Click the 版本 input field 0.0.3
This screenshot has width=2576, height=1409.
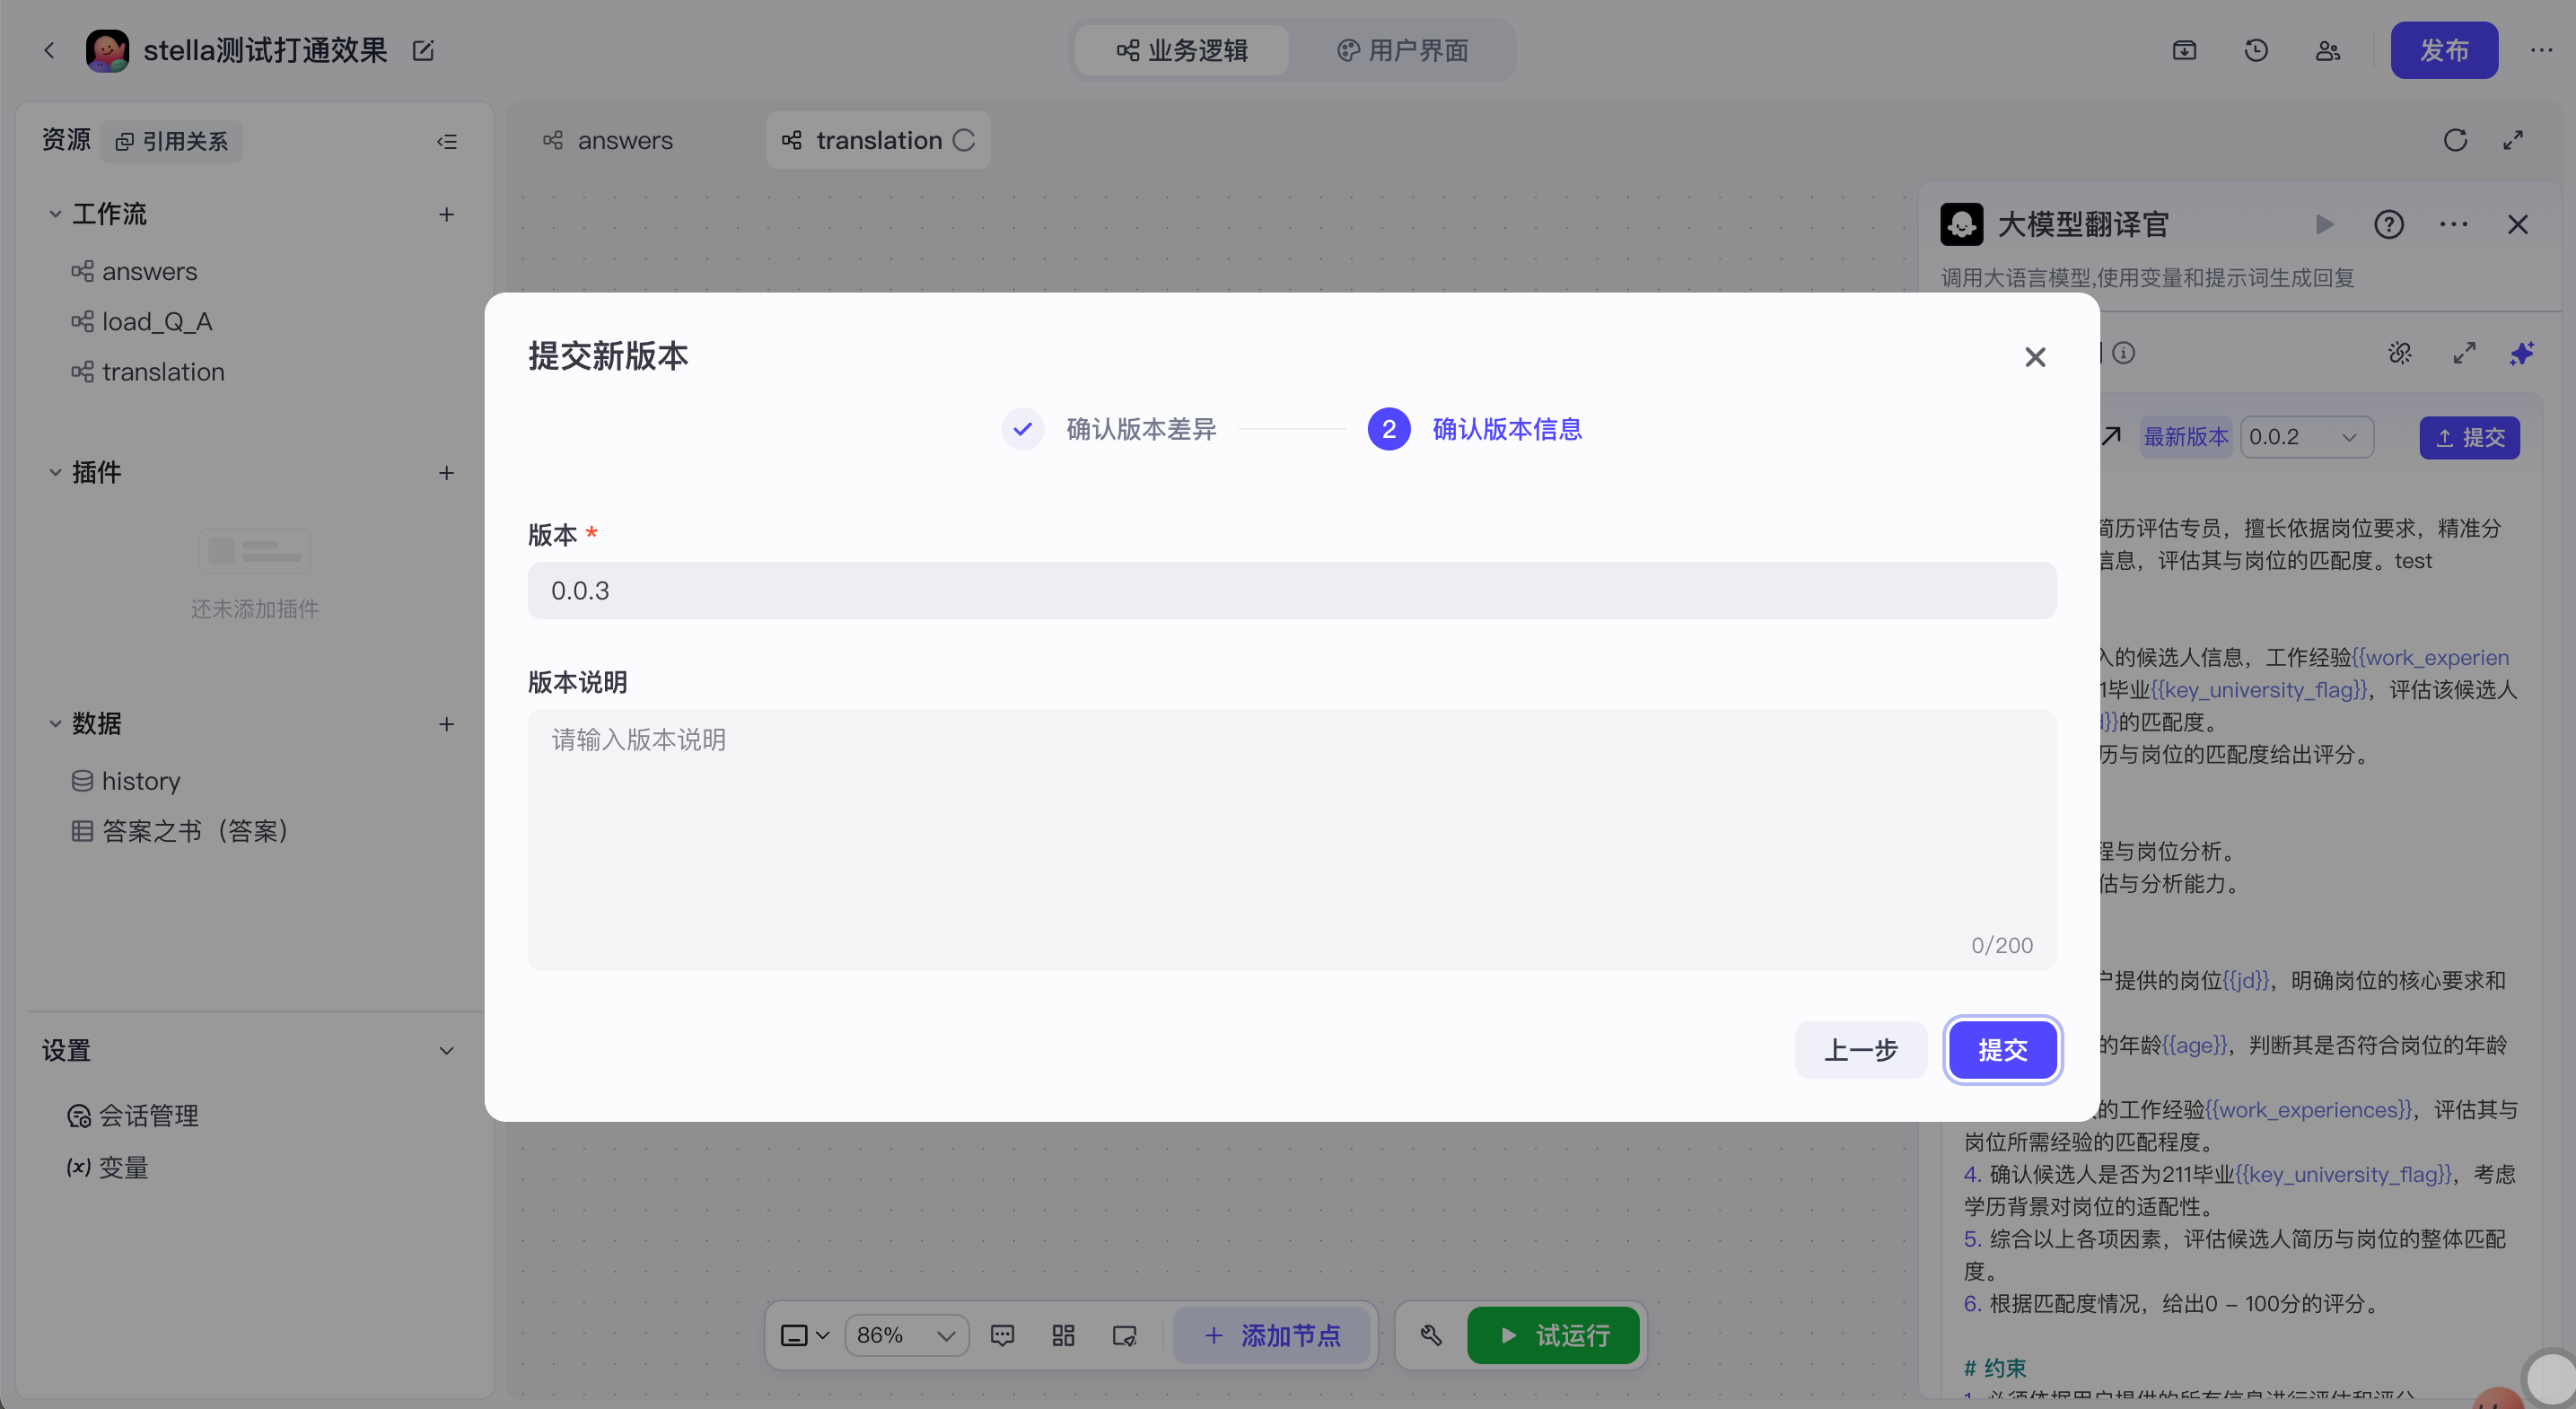coord(1291,590)
